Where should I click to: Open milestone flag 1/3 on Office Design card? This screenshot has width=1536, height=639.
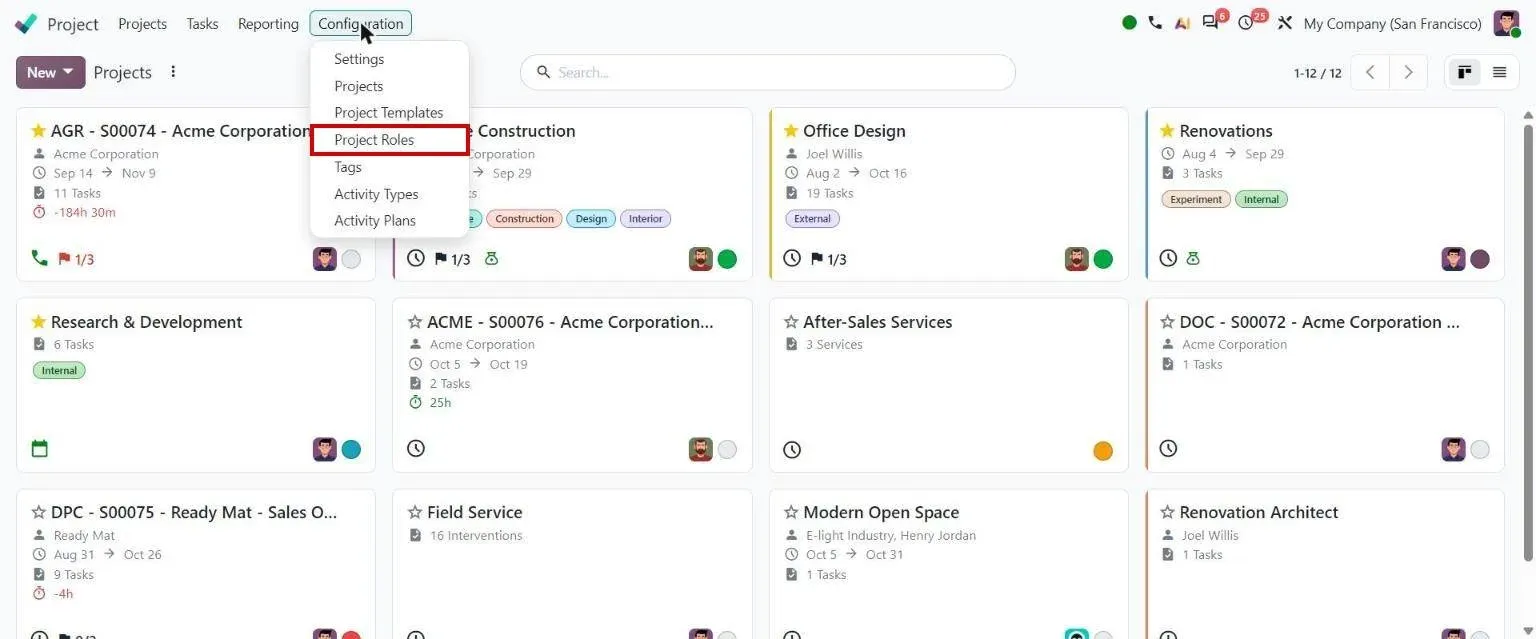(x=828, y=259)
